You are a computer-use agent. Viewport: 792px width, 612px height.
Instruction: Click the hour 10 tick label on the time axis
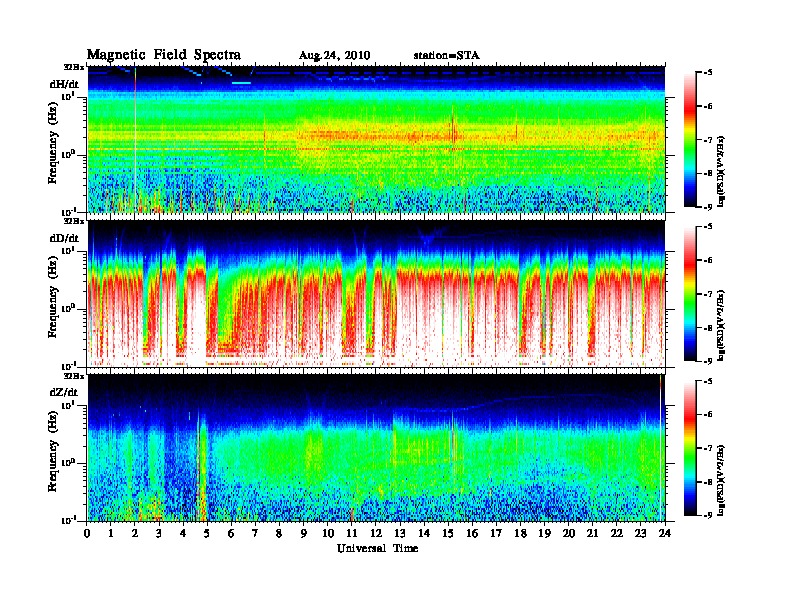pyautogui.click(x=328, y=533)
